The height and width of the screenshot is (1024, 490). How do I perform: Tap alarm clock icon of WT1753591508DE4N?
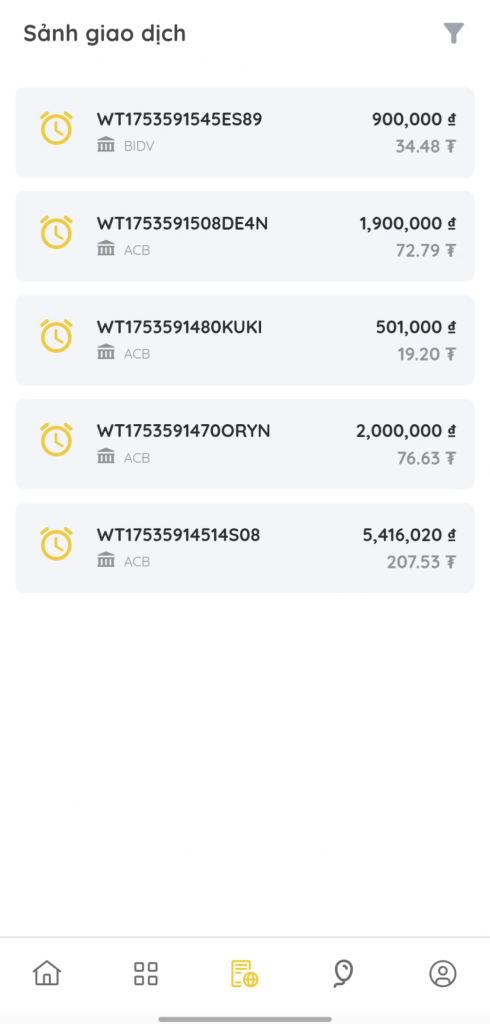click(56, 232)
